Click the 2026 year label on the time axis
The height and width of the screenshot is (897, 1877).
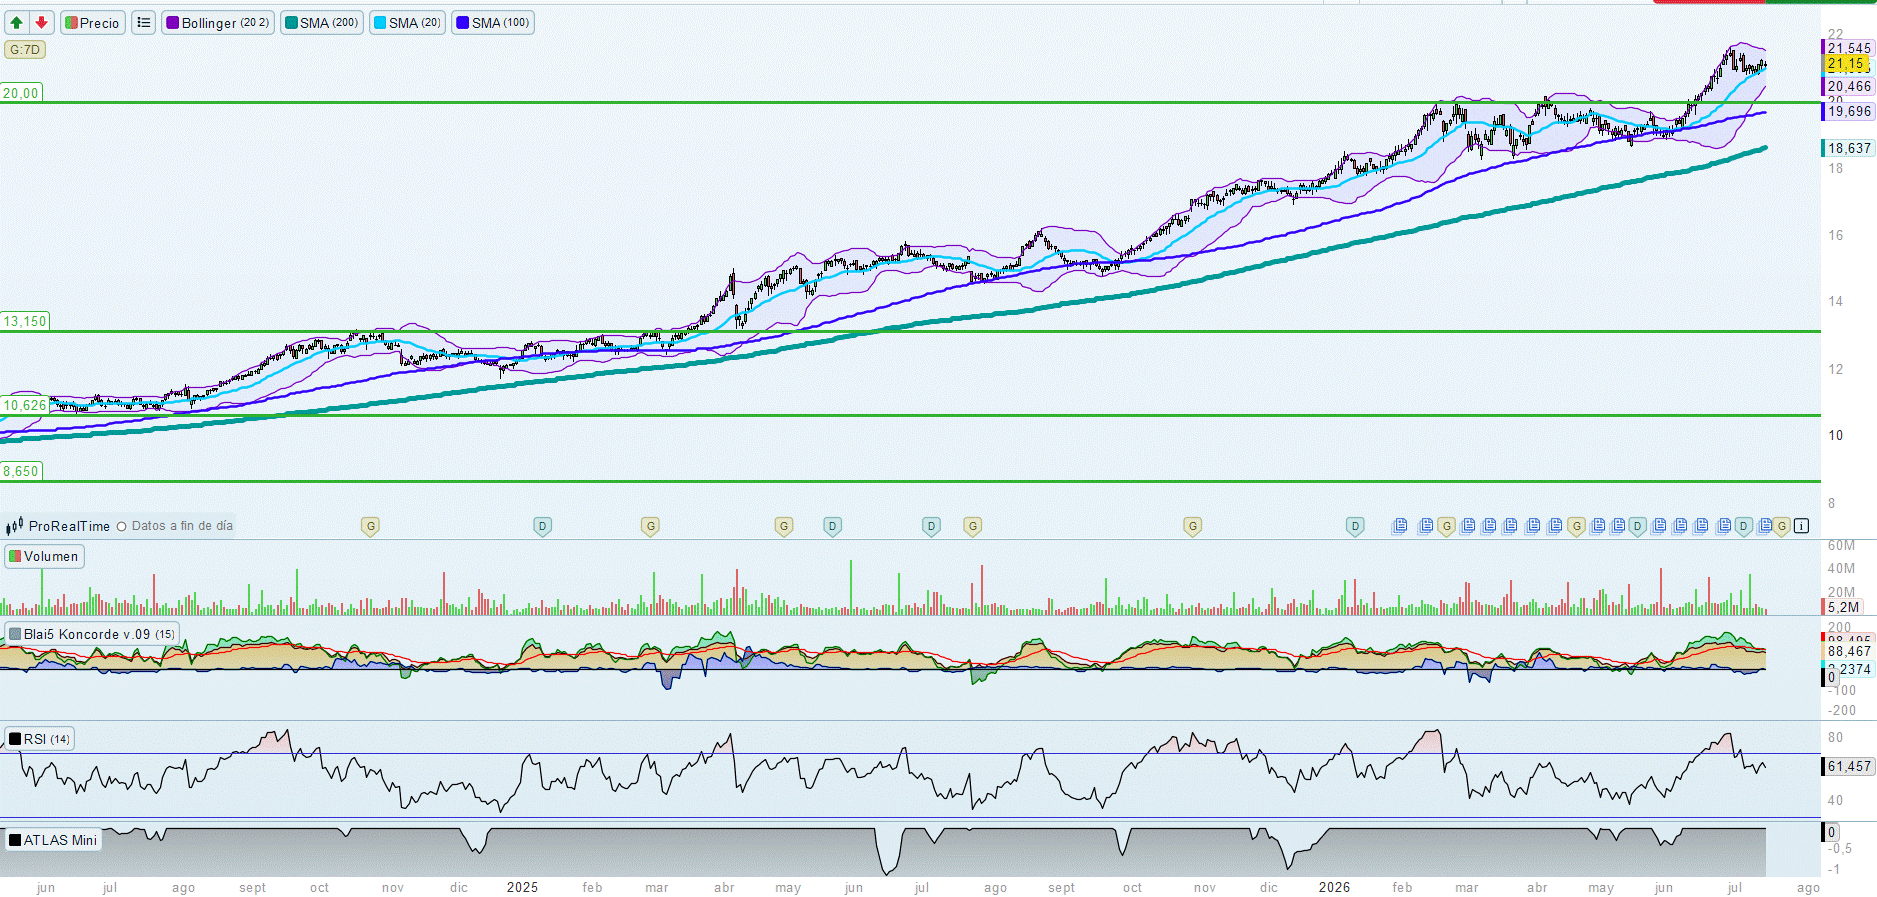pyautogui.click(x=1334, y=887)
